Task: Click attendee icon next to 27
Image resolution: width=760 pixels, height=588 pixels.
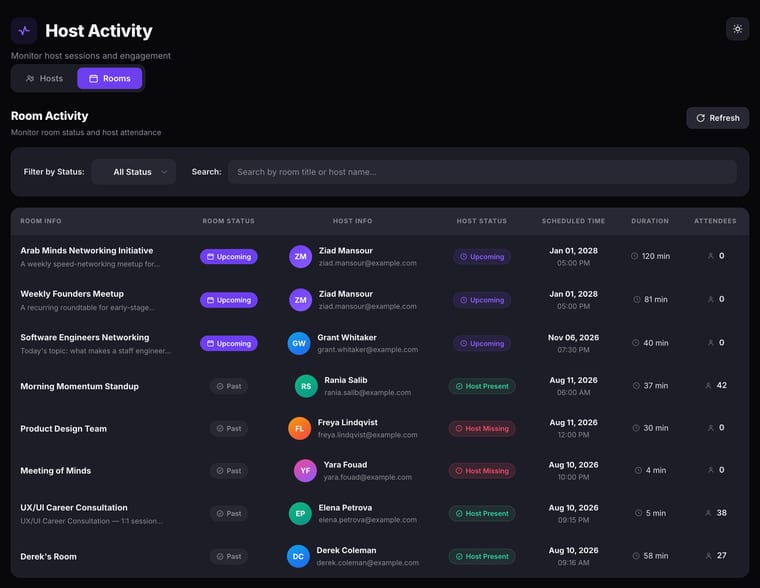Action: tap(709, 556)
